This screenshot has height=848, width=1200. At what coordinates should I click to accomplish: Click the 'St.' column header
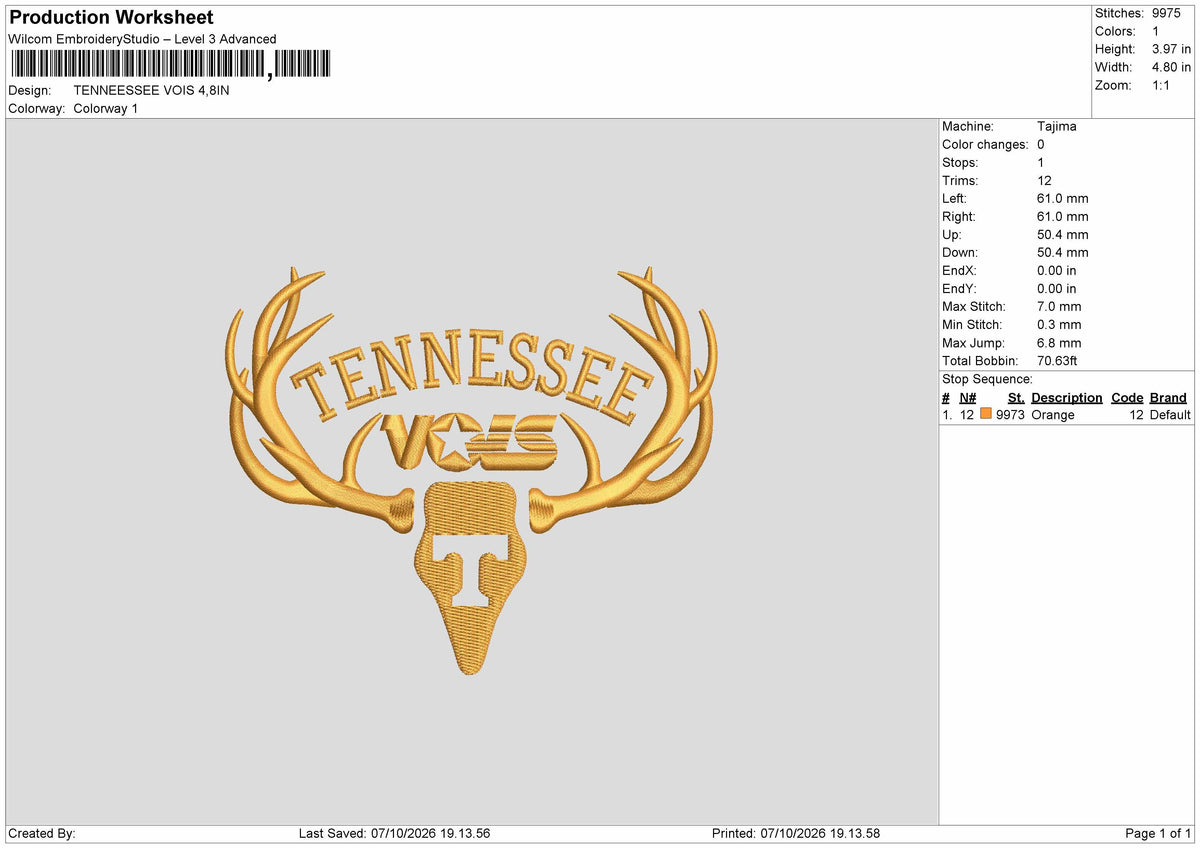click(x=1016, y=398)
